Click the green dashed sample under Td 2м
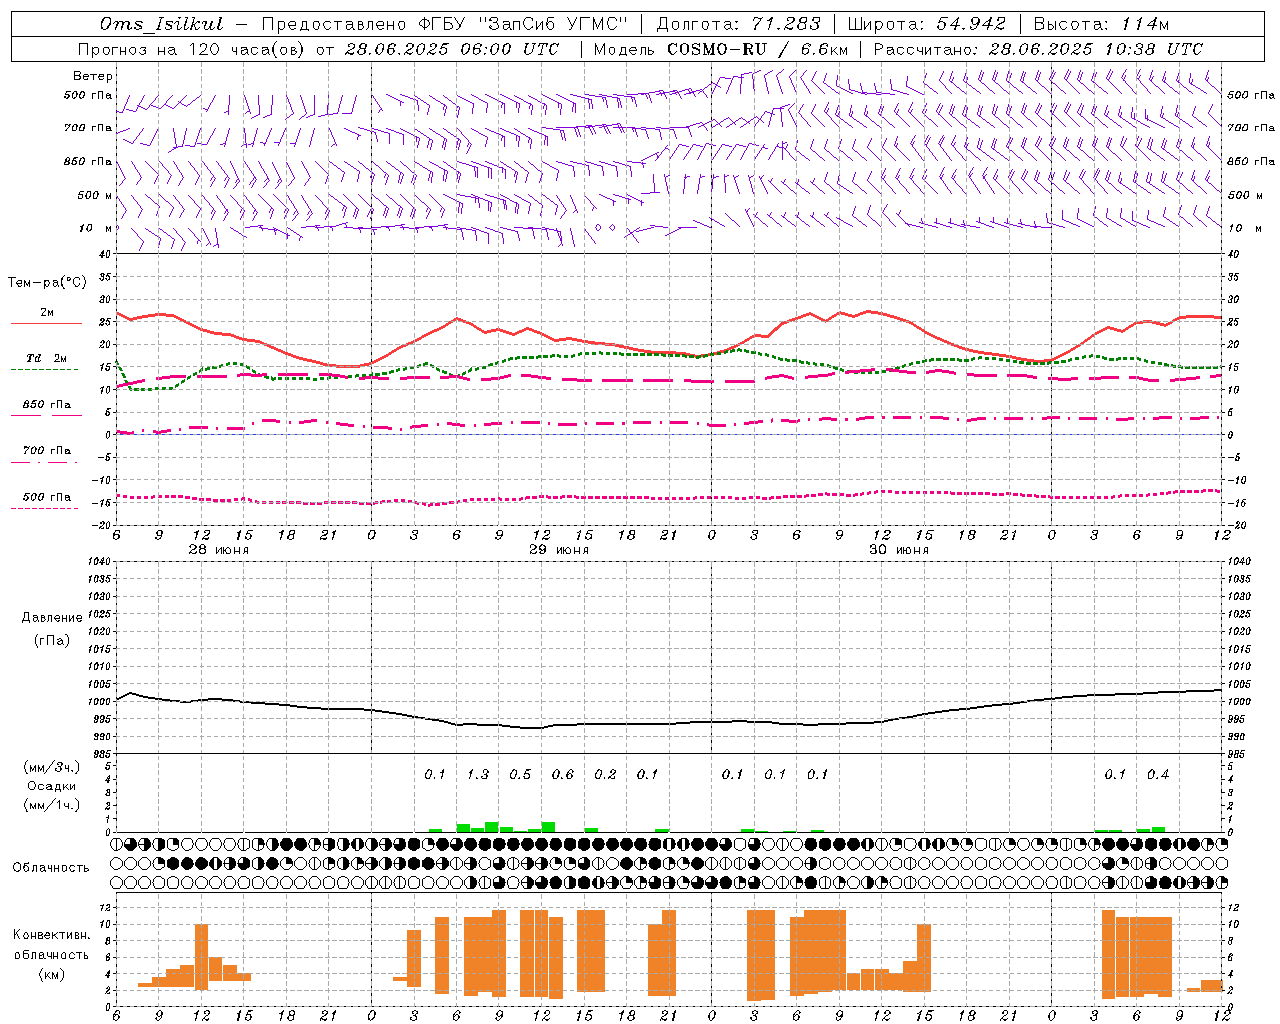 (44, 369)
